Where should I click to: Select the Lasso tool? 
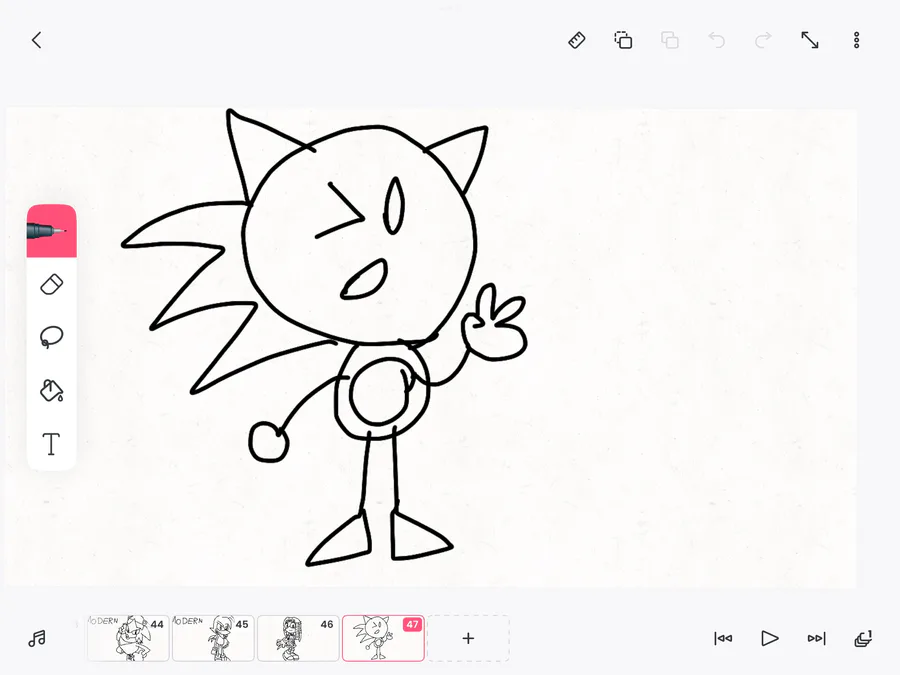pyautogui.click(x=52, y=337)
